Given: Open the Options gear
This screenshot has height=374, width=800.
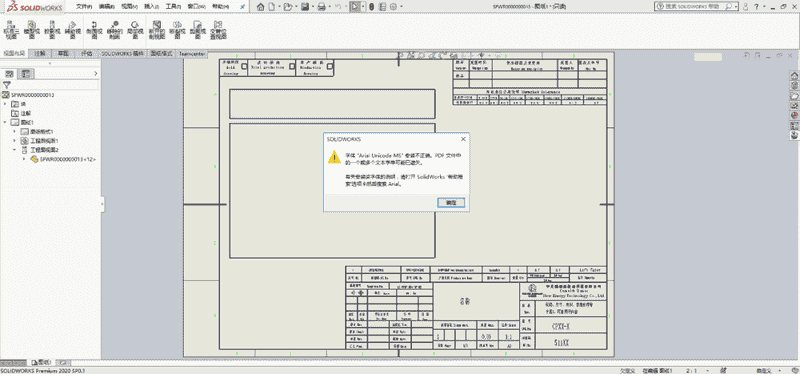Looking at the screenshot, I should (x=393, y=7).
